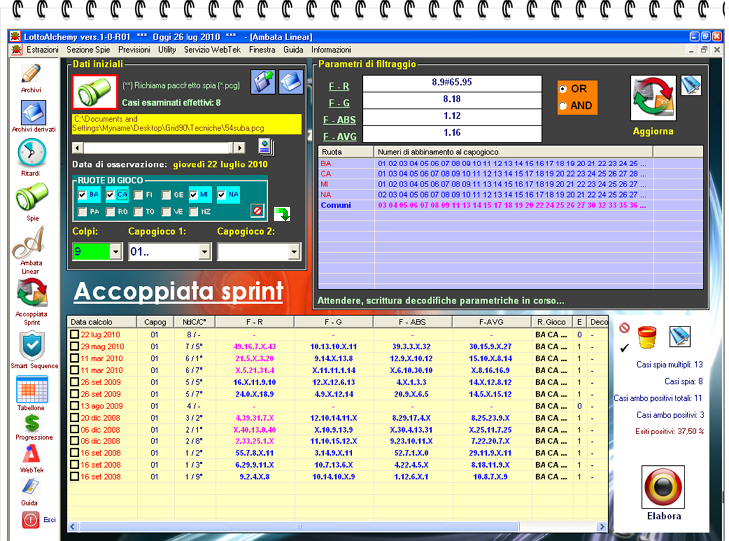
Task: Open the Capogioco 2 dropdown
Action: pos(293,251)
